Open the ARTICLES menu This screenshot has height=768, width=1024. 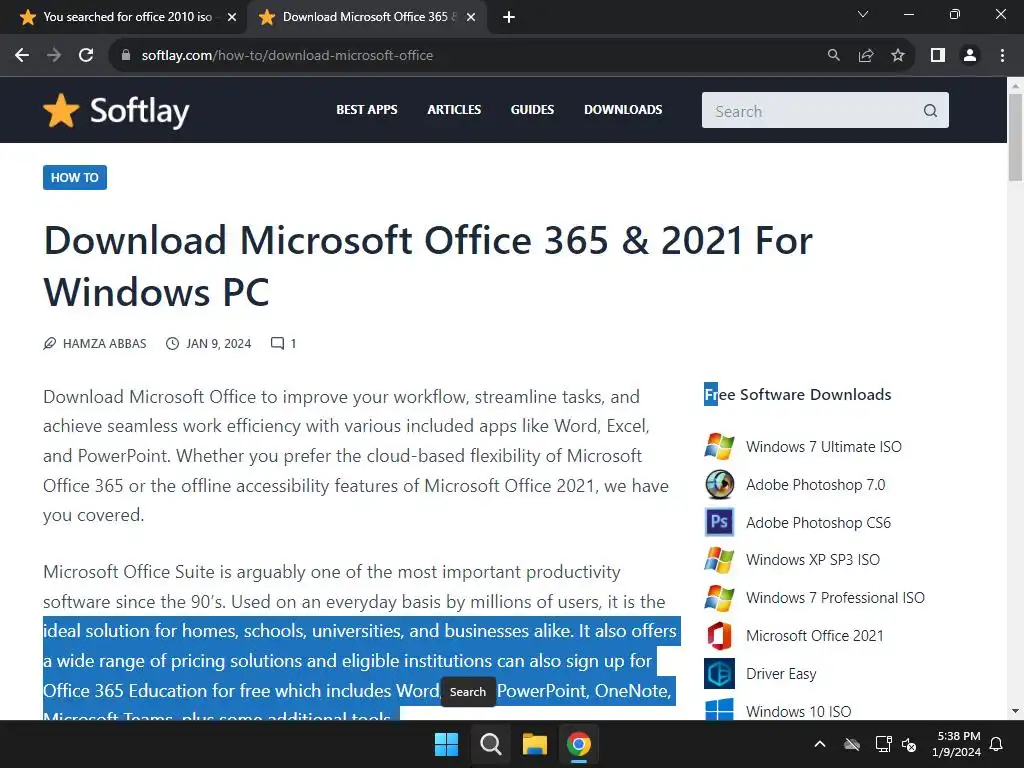click(454, 110)
